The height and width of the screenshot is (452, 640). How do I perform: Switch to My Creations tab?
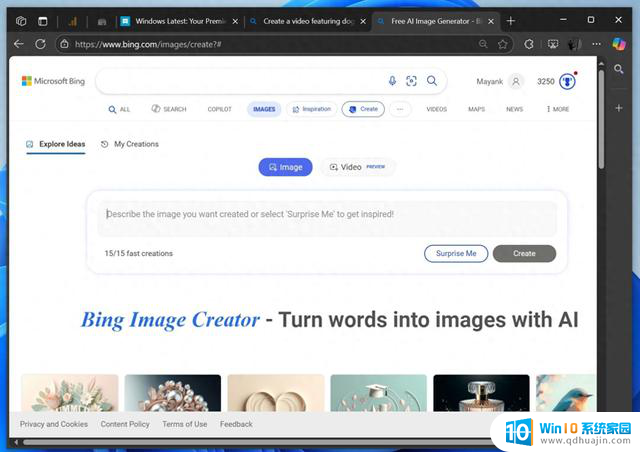click(x=130, y=144)
